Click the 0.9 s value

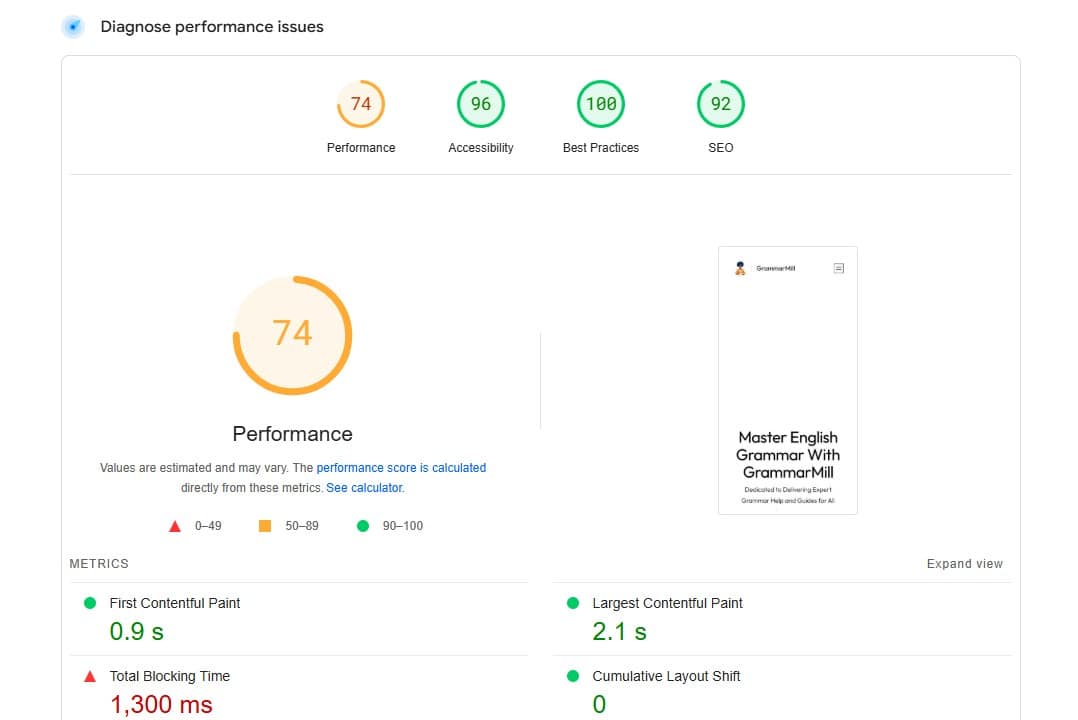point(137,631)
